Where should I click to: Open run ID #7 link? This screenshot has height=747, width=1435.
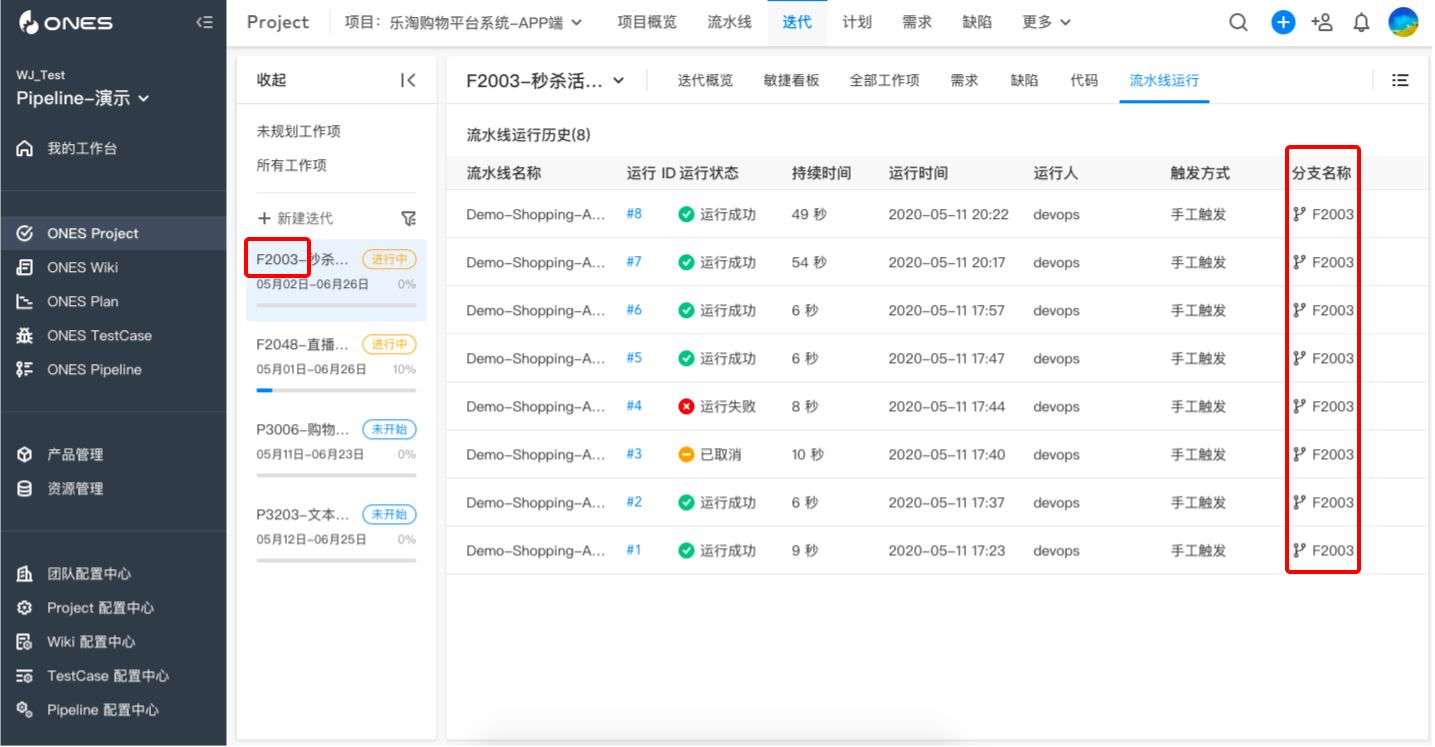pos(634,261)
